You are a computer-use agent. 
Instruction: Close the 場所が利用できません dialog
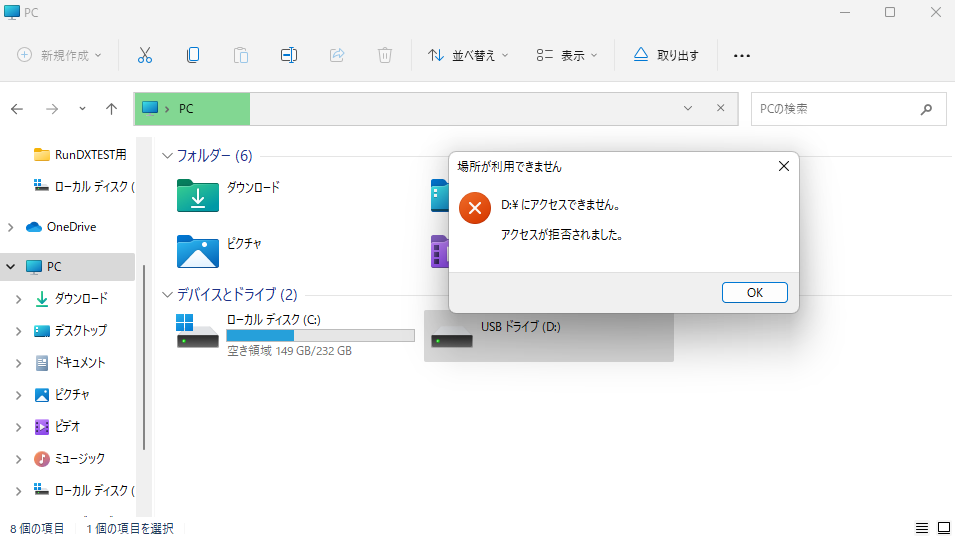click(x=784, y=167)
